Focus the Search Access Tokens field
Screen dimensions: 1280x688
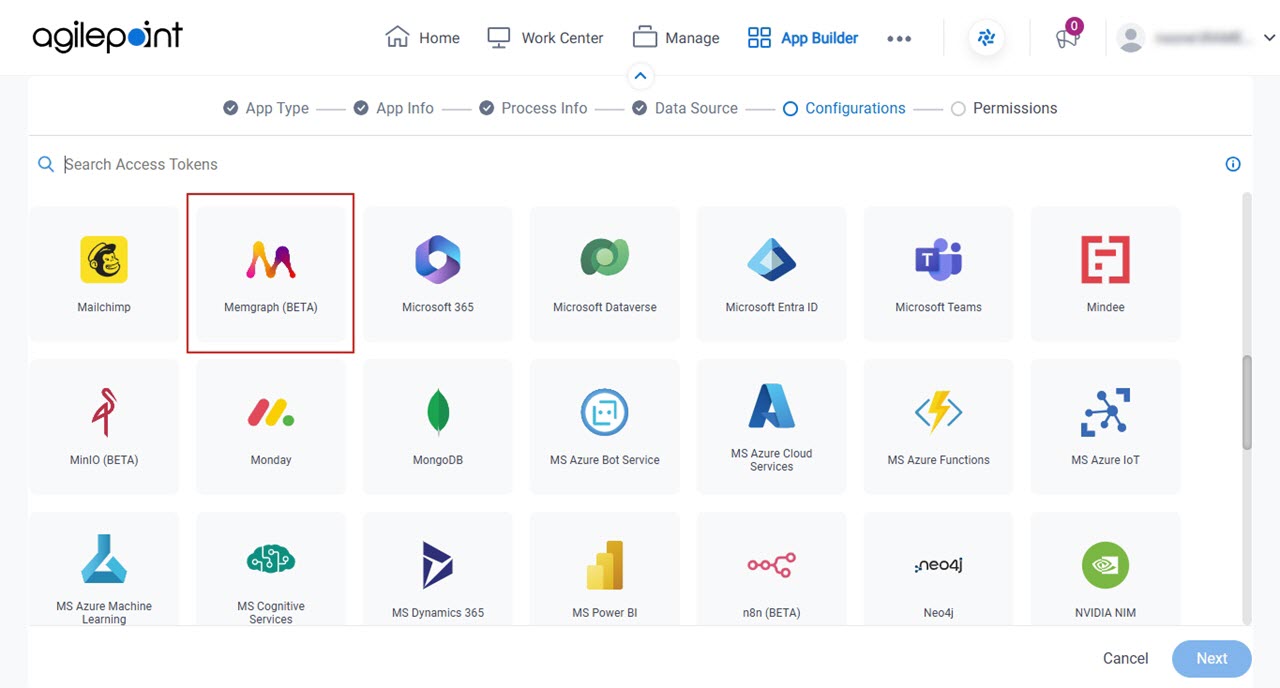coord(640,164)
